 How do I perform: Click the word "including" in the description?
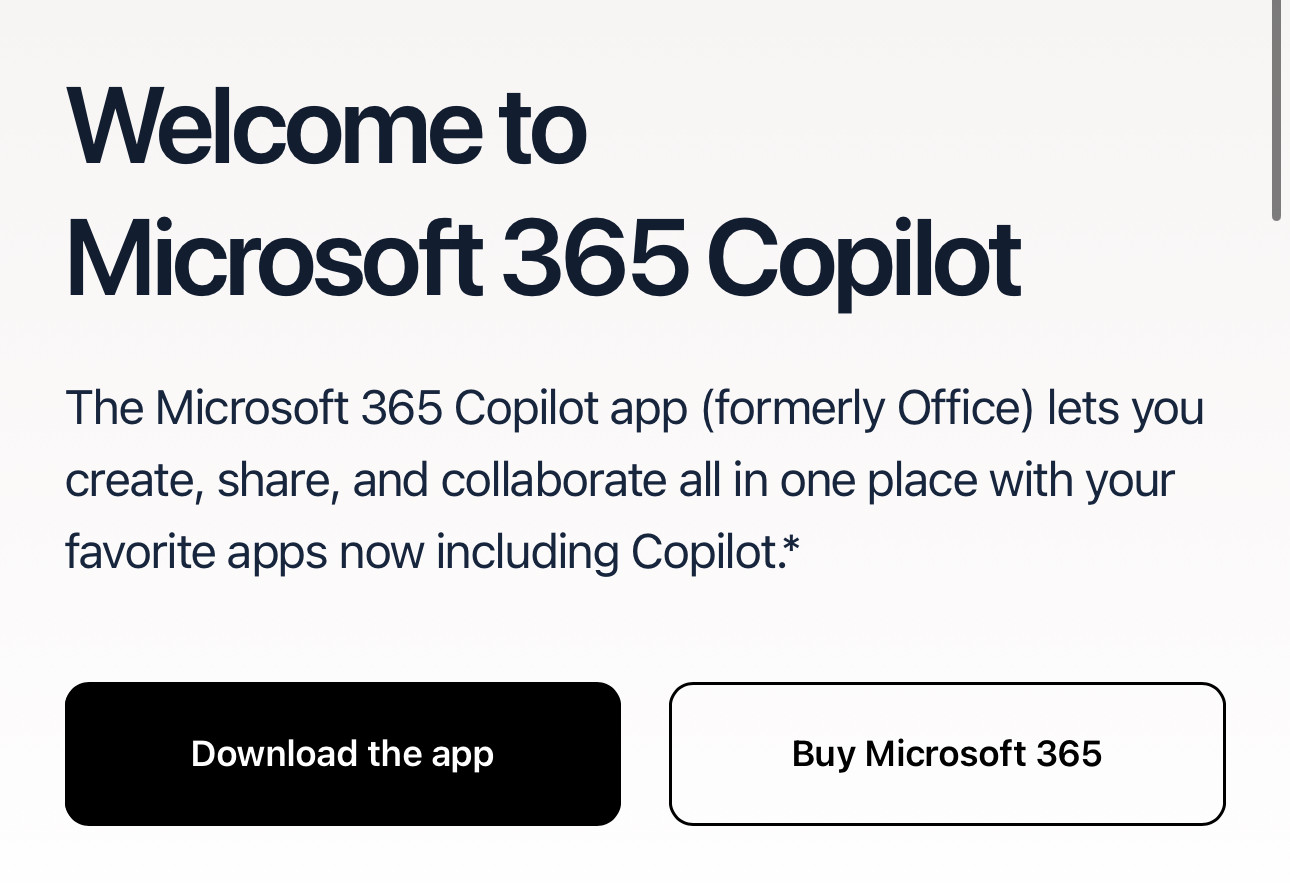click(x=526, y=552)
